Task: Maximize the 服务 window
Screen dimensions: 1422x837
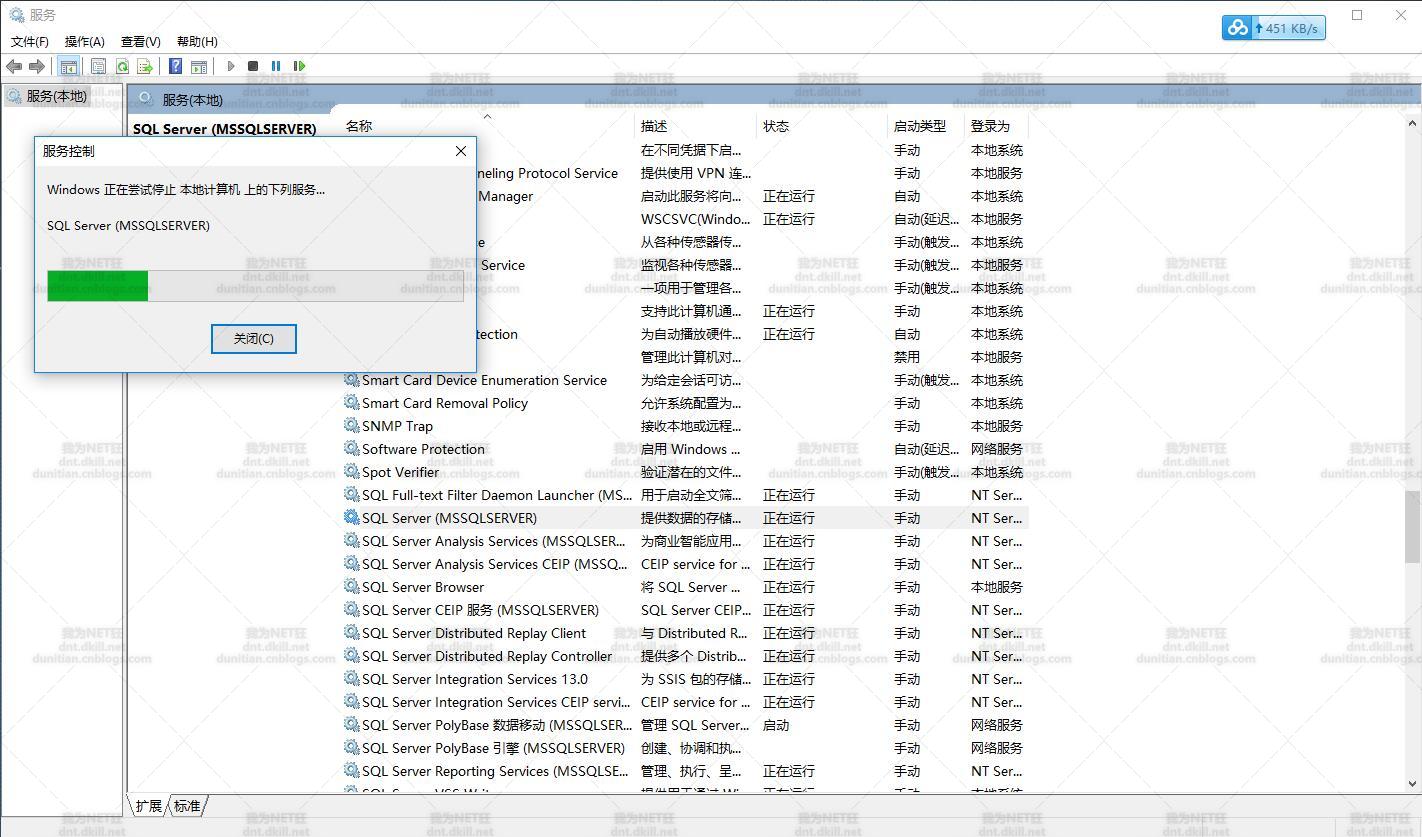Action: pyautogui.click(x=1357, y=15)
